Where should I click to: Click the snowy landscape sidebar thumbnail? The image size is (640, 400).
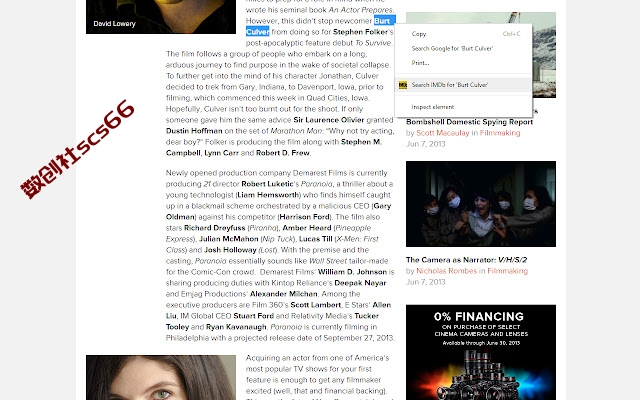coord(544,55)
